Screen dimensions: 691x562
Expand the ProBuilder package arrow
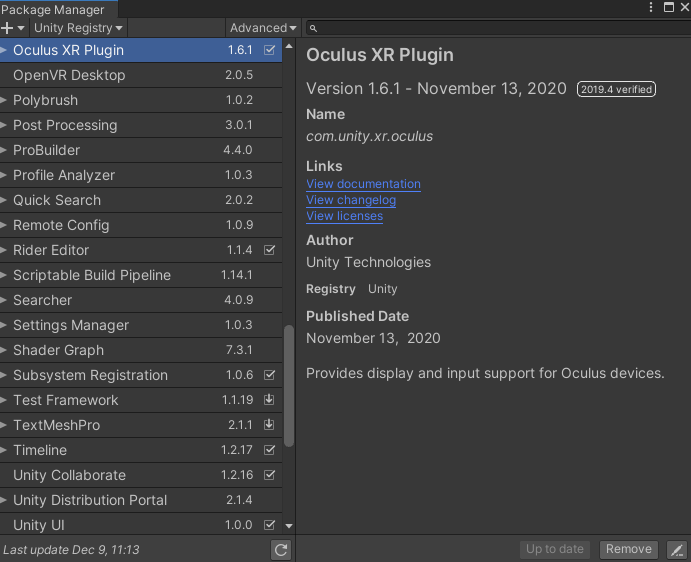click(x=4, y=150)
